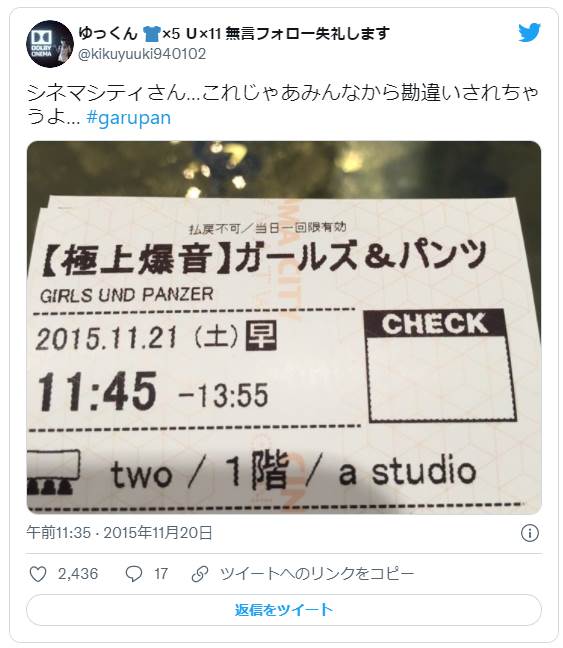Open the #garupan hashtag link
563x648 pixels.
tap(129, 117)
